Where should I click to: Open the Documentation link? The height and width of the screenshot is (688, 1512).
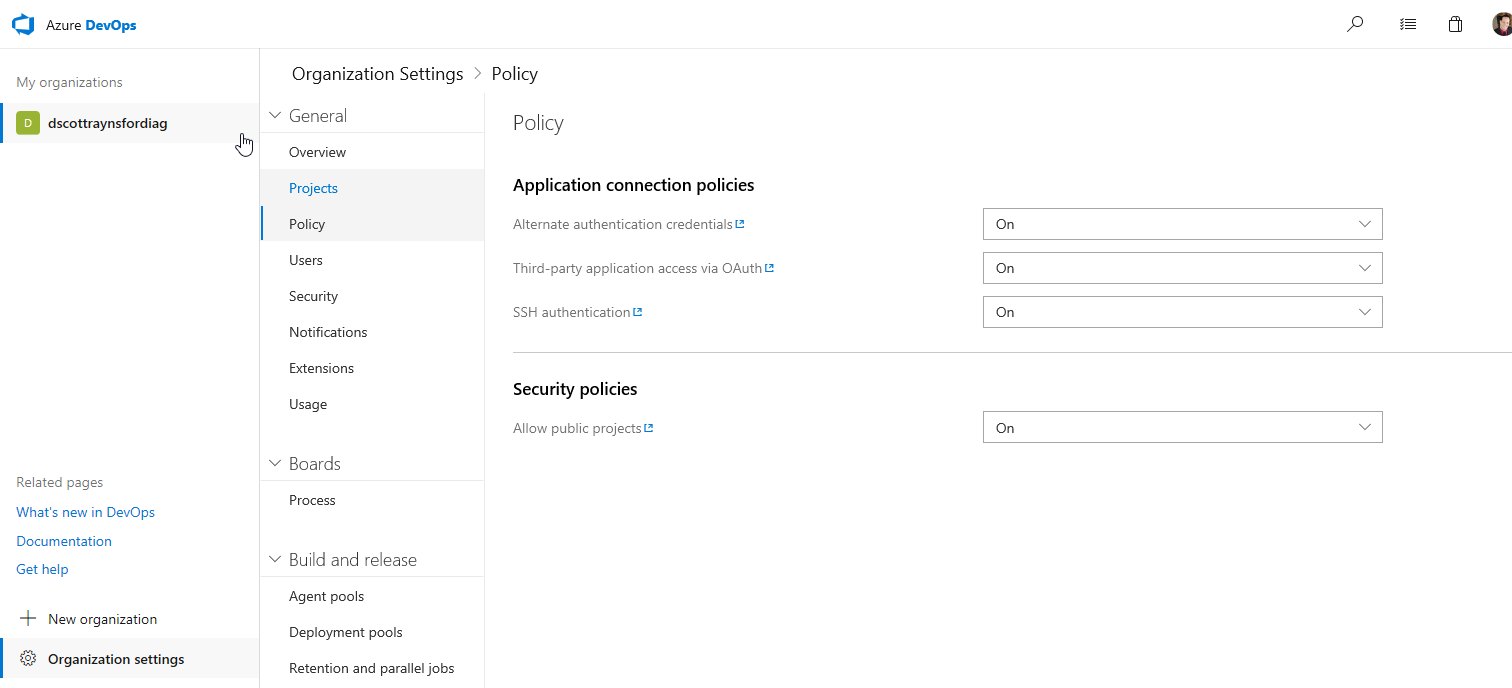coord(64,541)
